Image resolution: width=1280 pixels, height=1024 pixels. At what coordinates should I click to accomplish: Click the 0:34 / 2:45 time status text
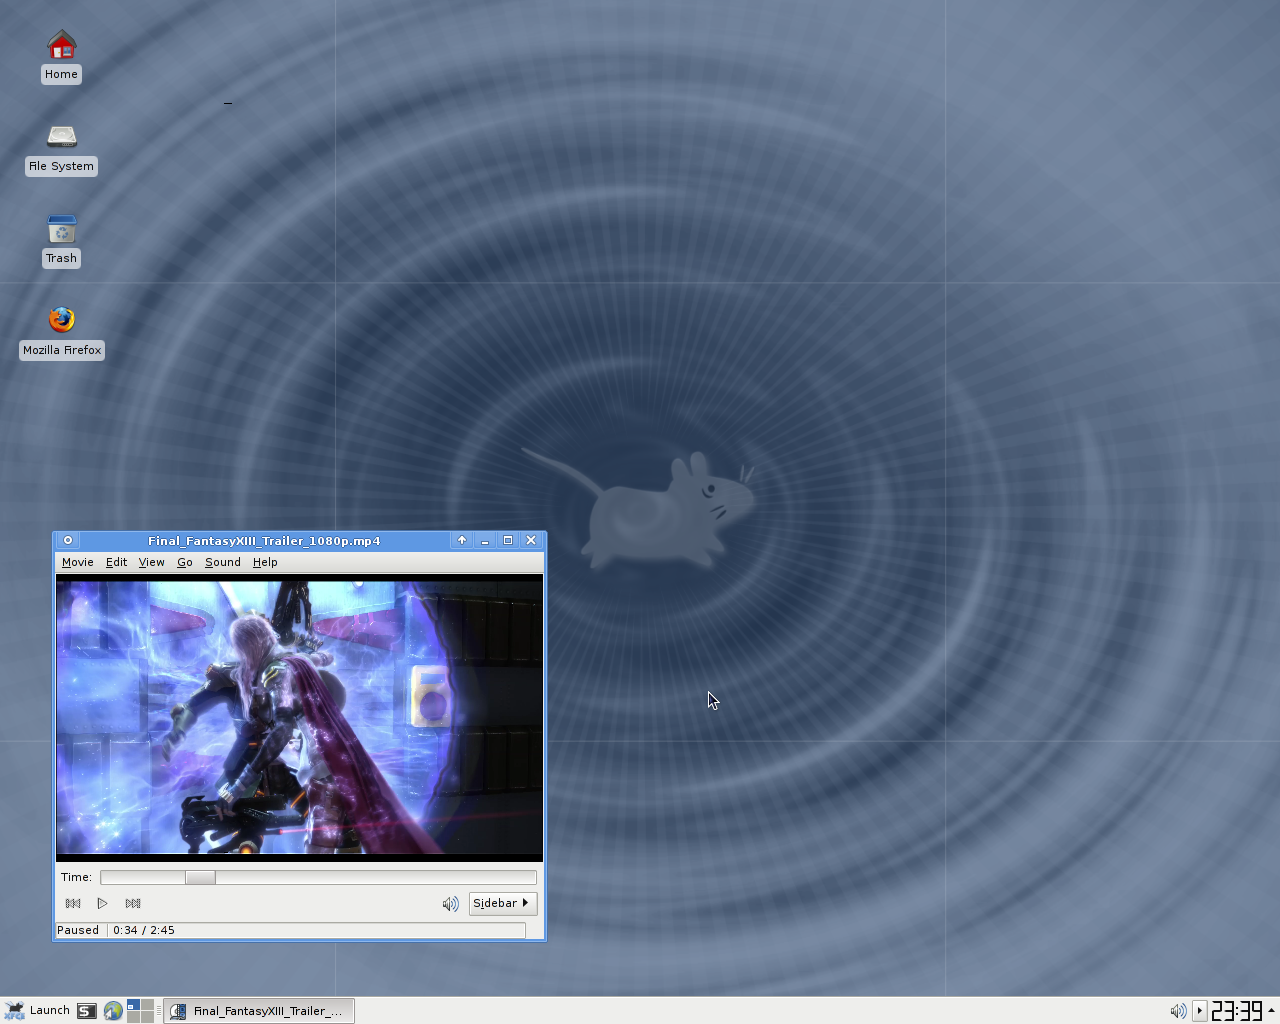click(144, 930)
